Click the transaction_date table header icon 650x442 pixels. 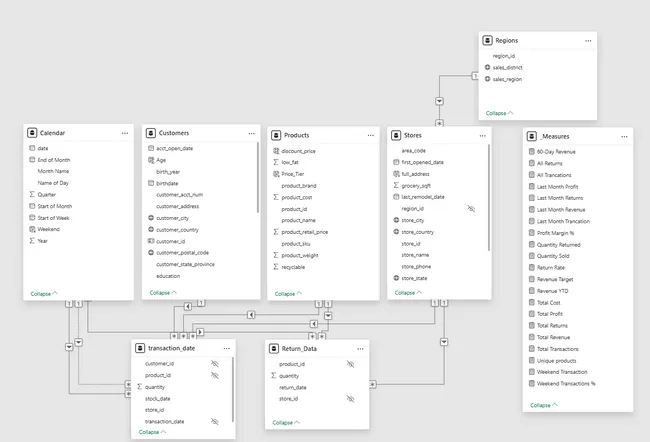140,348
